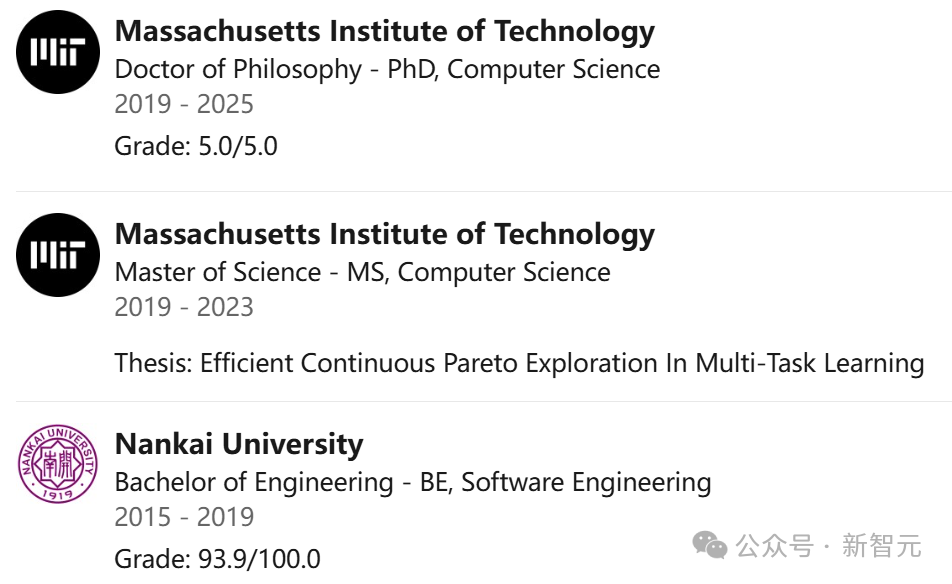
Task: Click the 1919 year on the Nankai seal
Action: [x=58, y=494]
